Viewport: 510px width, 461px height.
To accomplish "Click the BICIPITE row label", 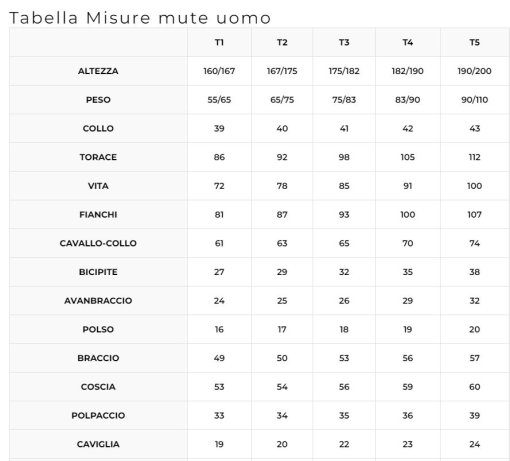I will click(98, 272).
